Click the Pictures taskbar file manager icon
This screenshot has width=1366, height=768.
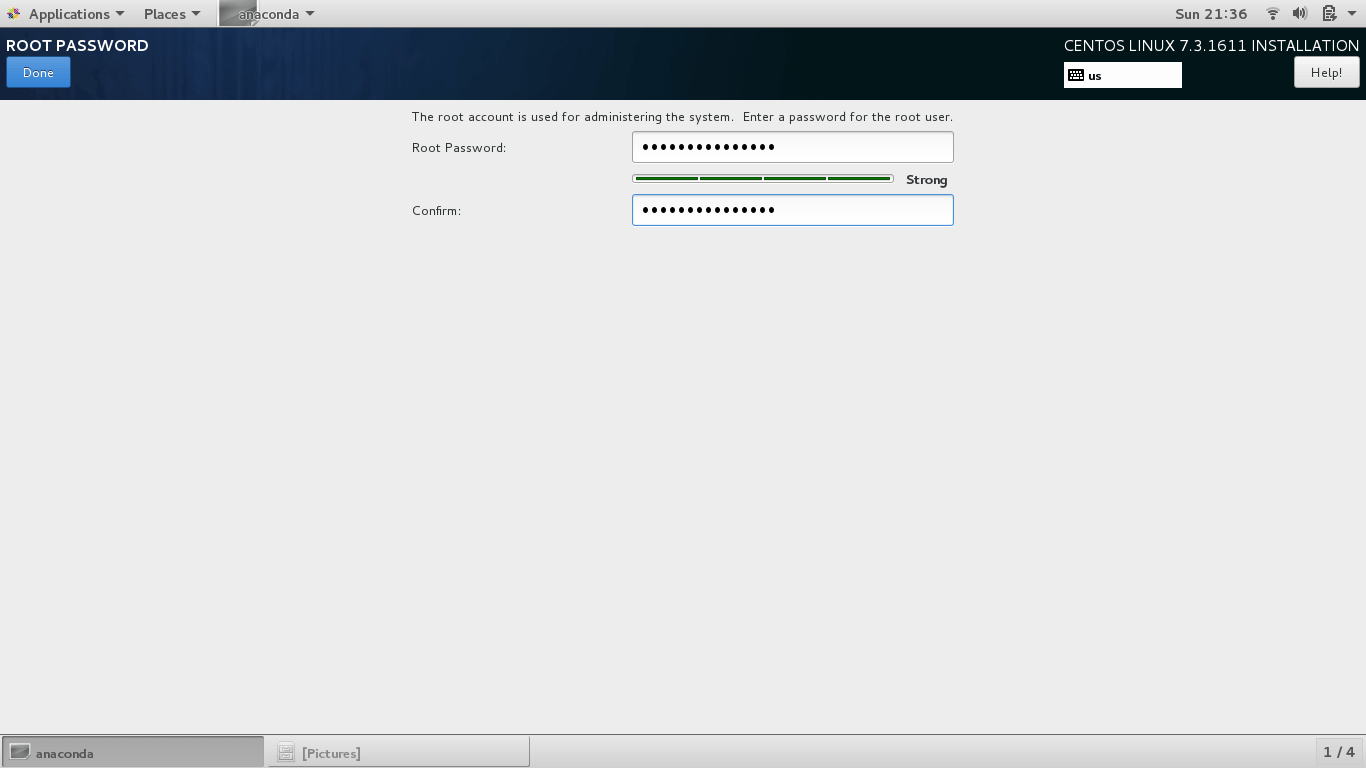pyautogui.click(x=285, y=752)
